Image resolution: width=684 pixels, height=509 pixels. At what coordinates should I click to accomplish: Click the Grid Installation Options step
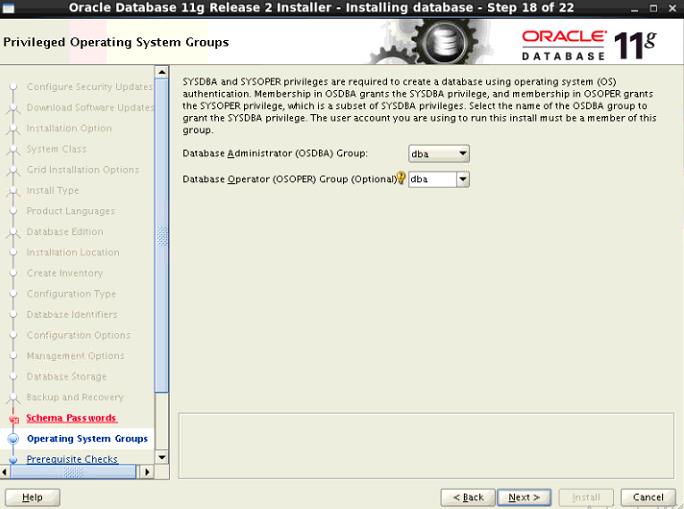pos(83,170)
